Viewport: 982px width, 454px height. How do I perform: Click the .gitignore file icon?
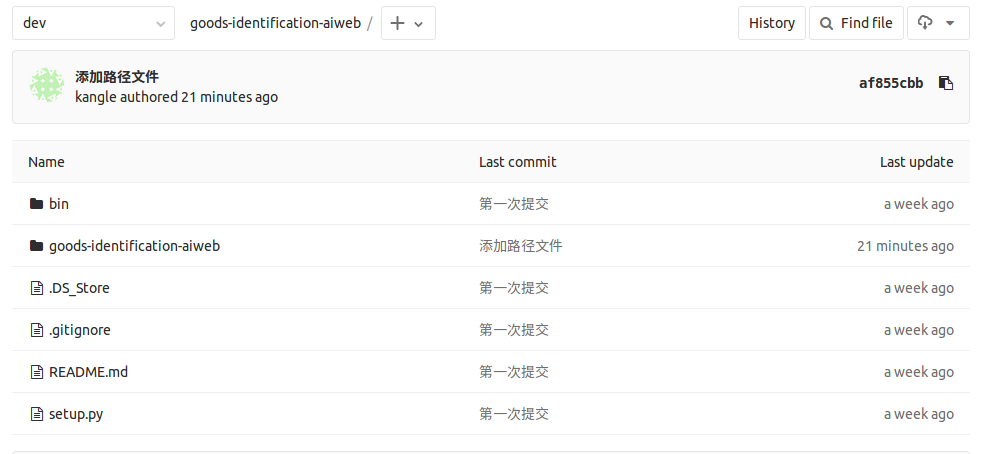pyautogui.click(x=37, y=330)
